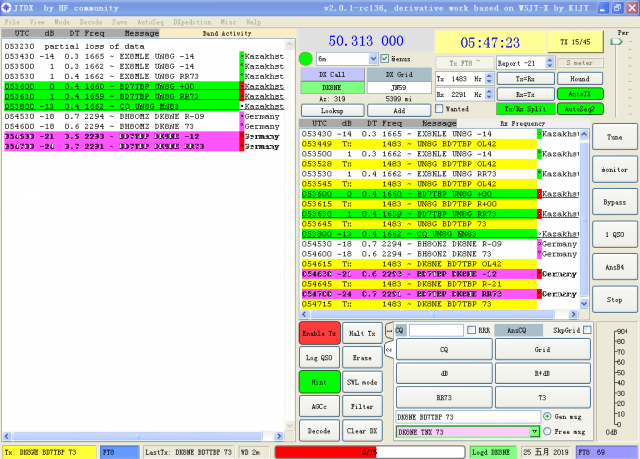Click the DX Call input field

coord(332,87)
